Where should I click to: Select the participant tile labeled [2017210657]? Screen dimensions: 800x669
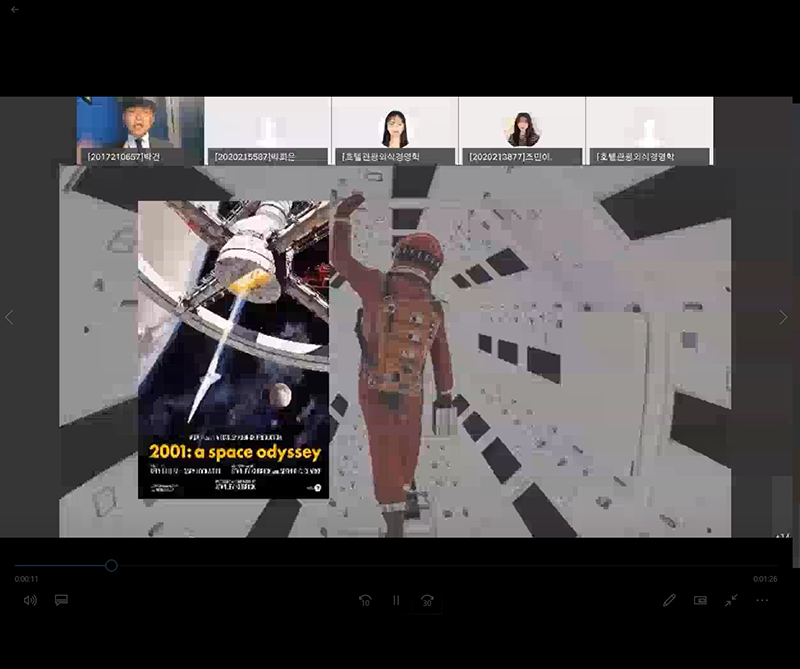(140, 131)
